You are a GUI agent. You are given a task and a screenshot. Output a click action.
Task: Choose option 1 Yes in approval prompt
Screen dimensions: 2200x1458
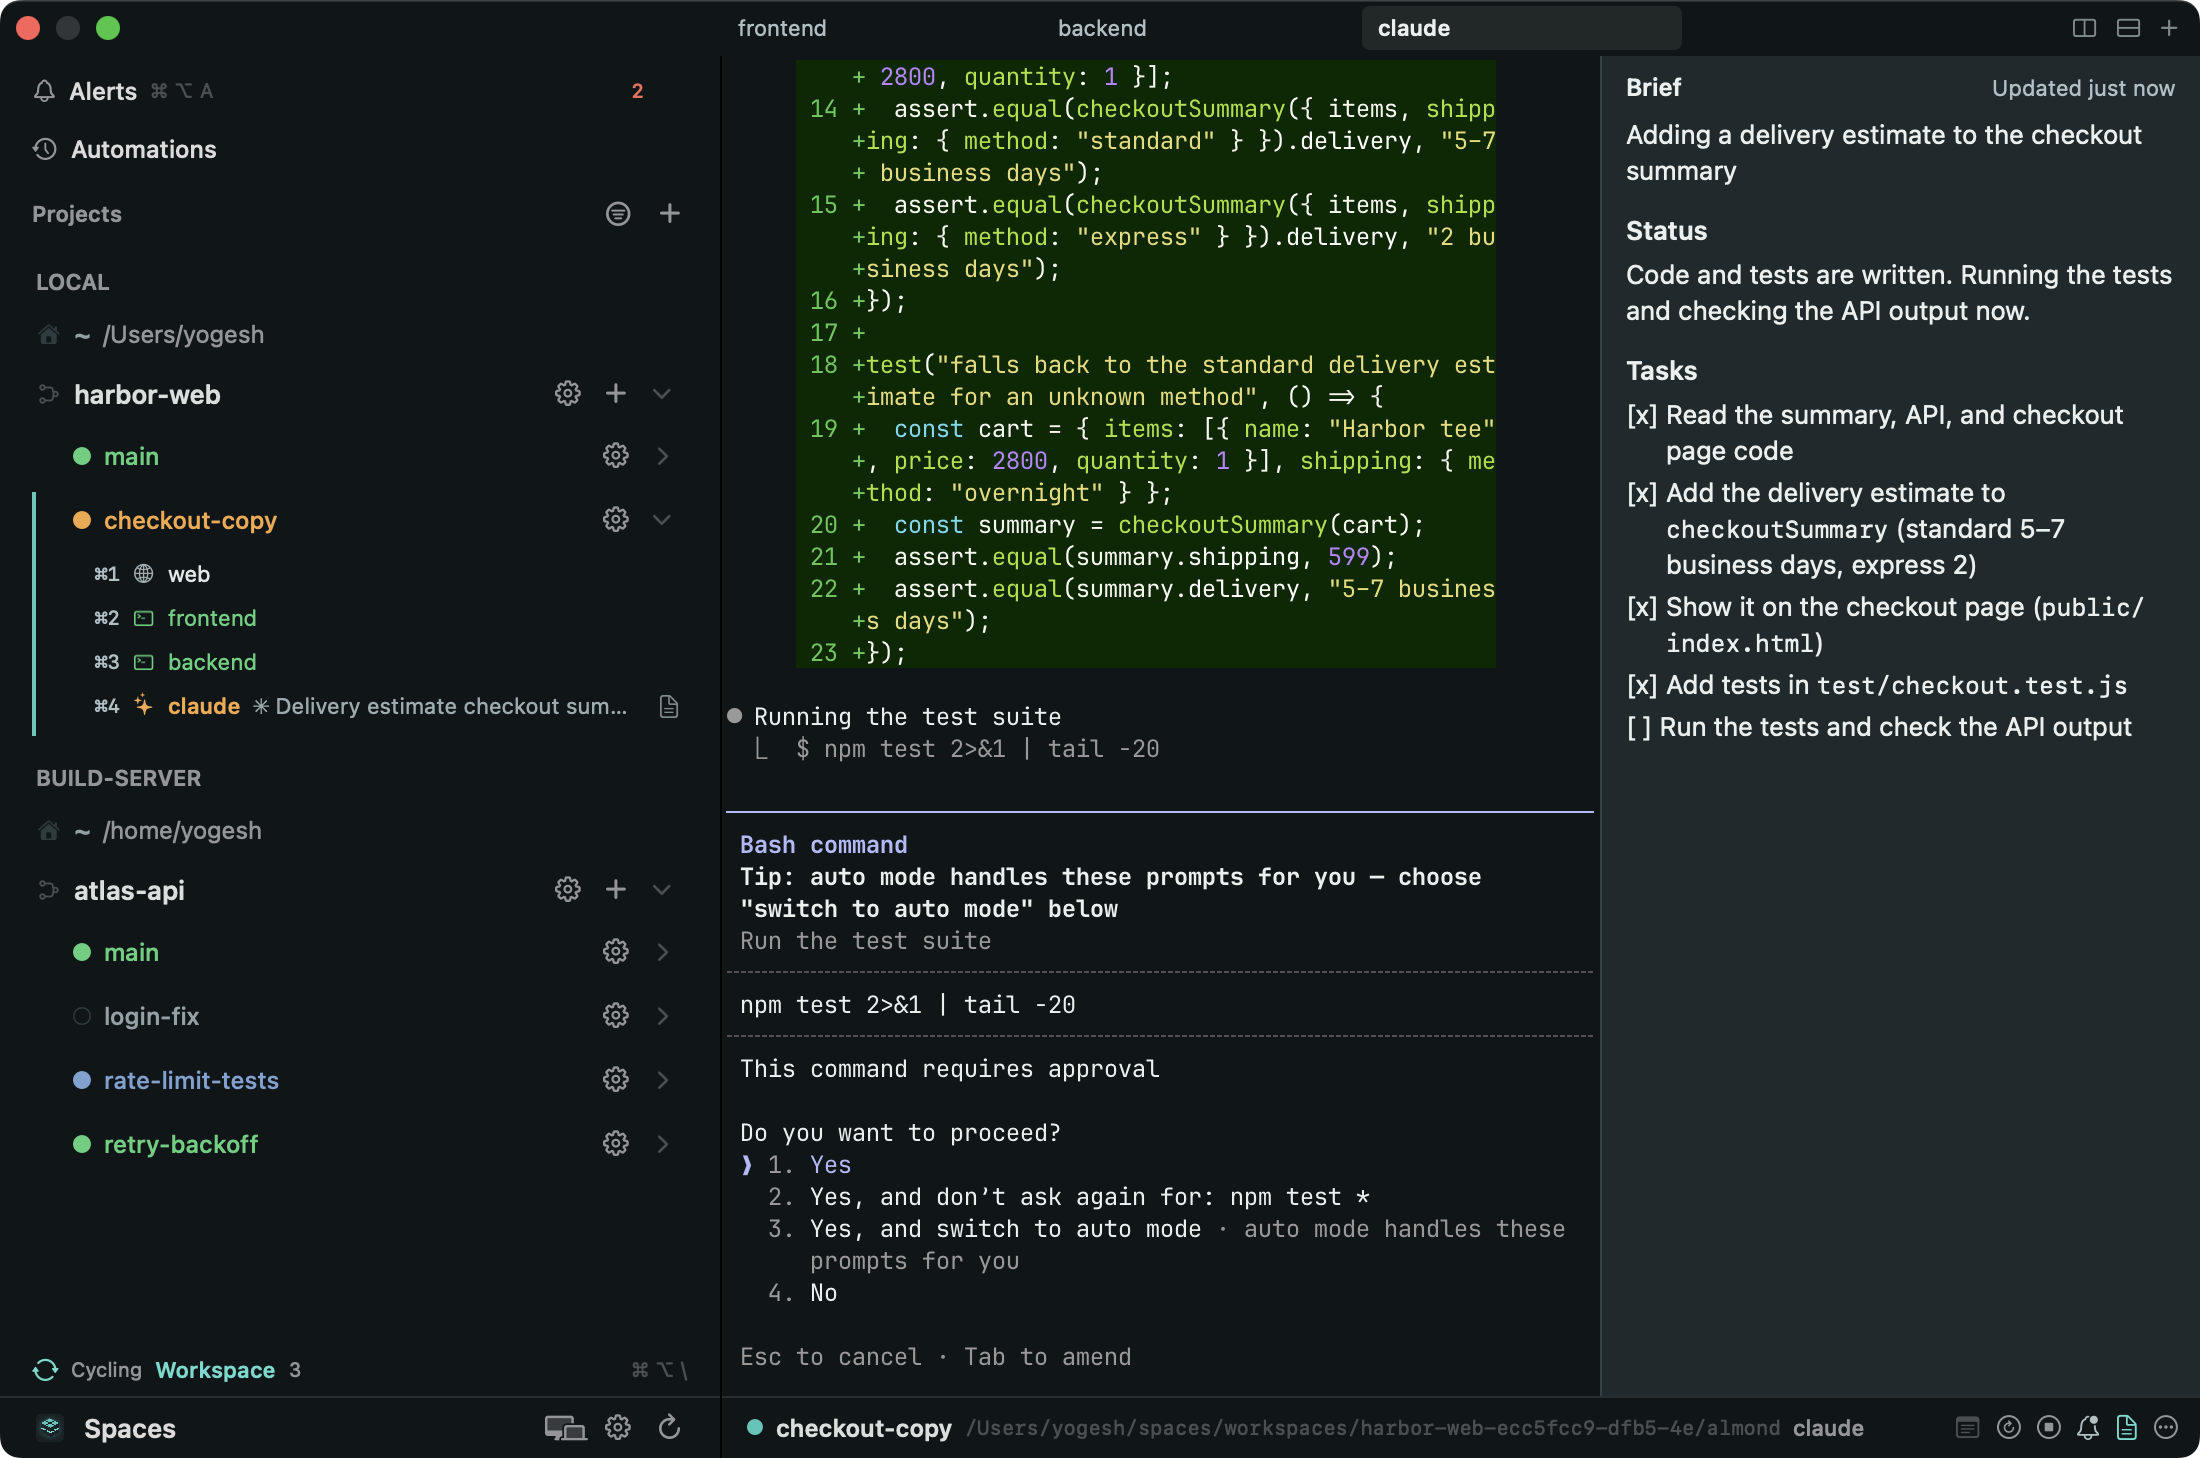(830, 1165)
